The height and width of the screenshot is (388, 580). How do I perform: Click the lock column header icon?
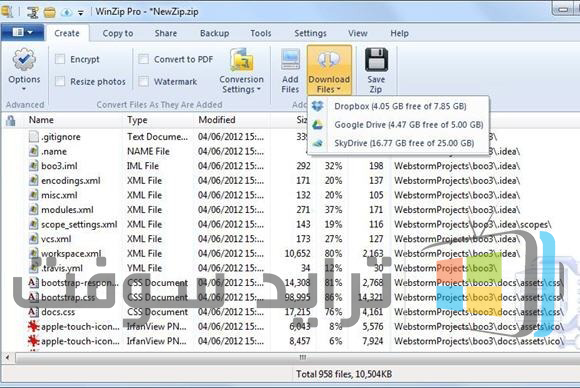[11, 120]
